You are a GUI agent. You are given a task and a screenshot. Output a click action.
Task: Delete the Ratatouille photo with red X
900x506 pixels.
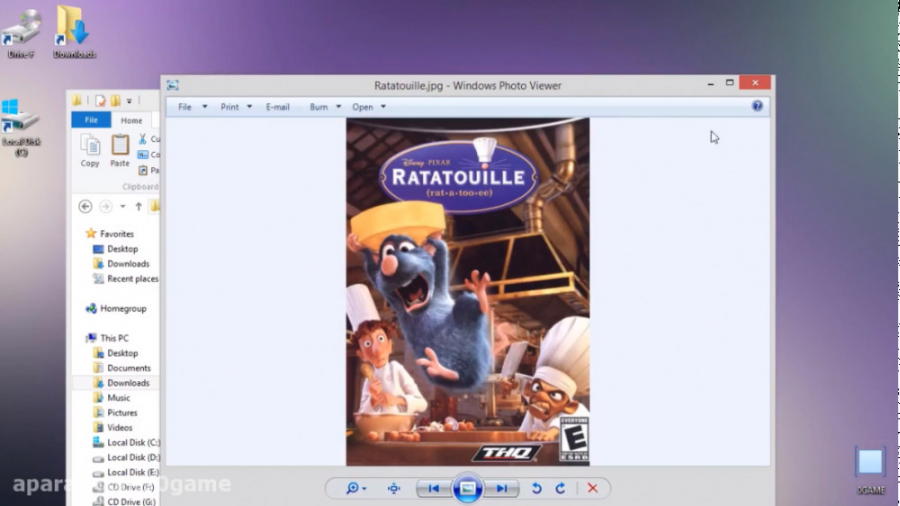tap(592, 488)
